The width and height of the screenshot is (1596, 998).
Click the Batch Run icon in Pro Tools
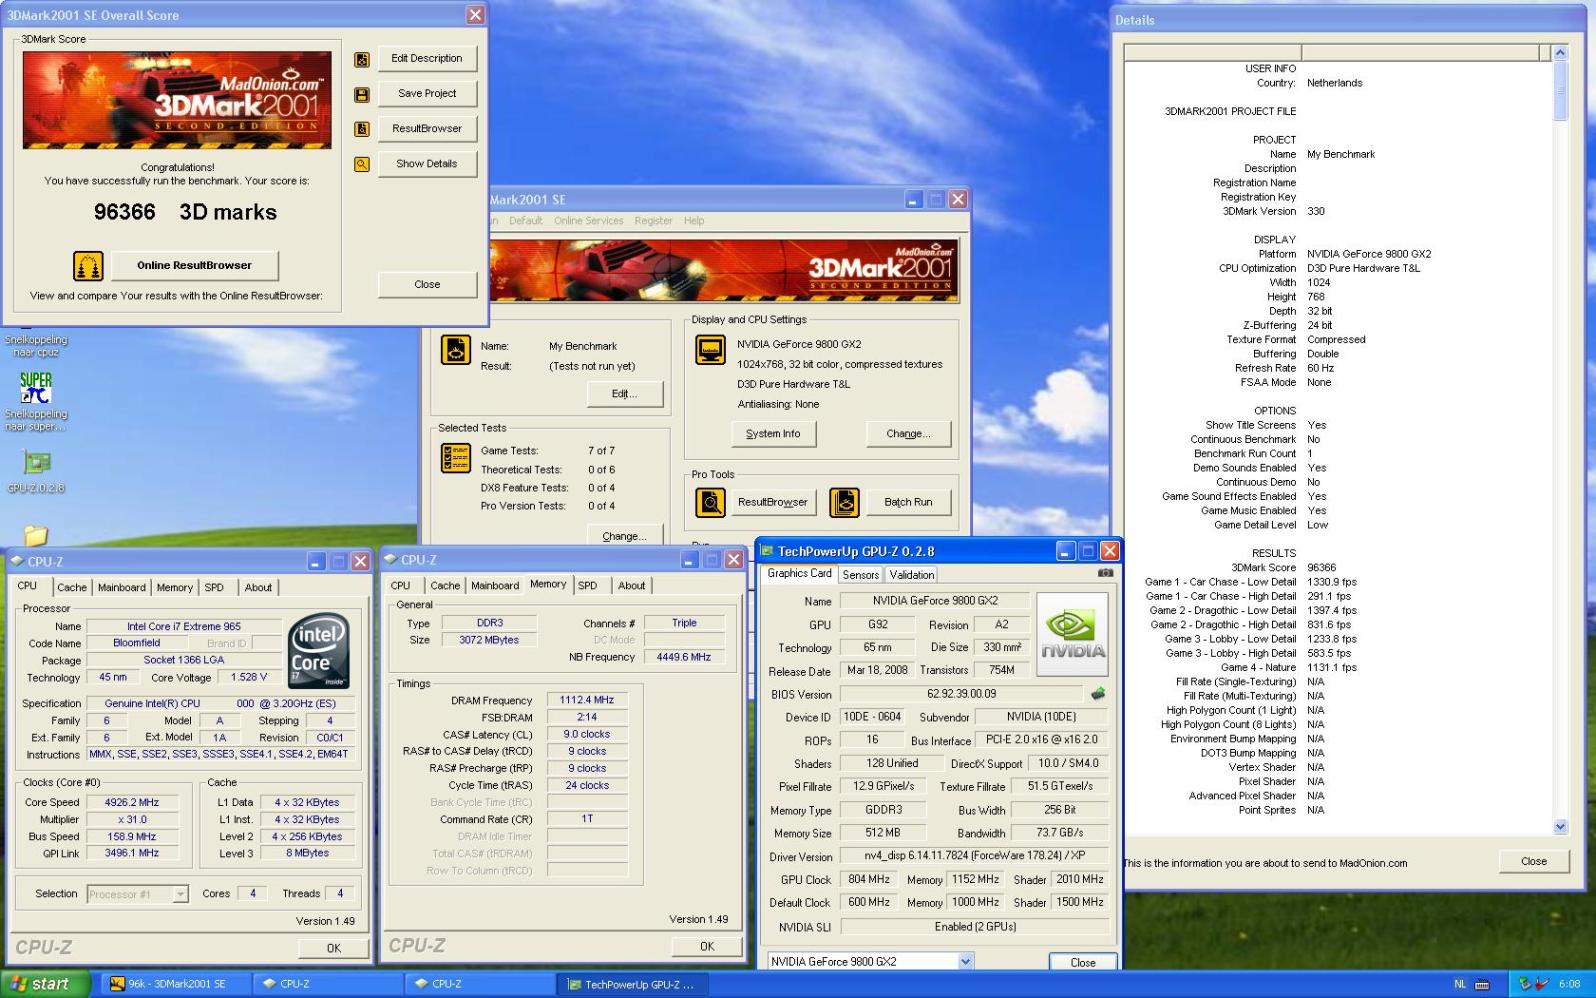click(844, 502)
